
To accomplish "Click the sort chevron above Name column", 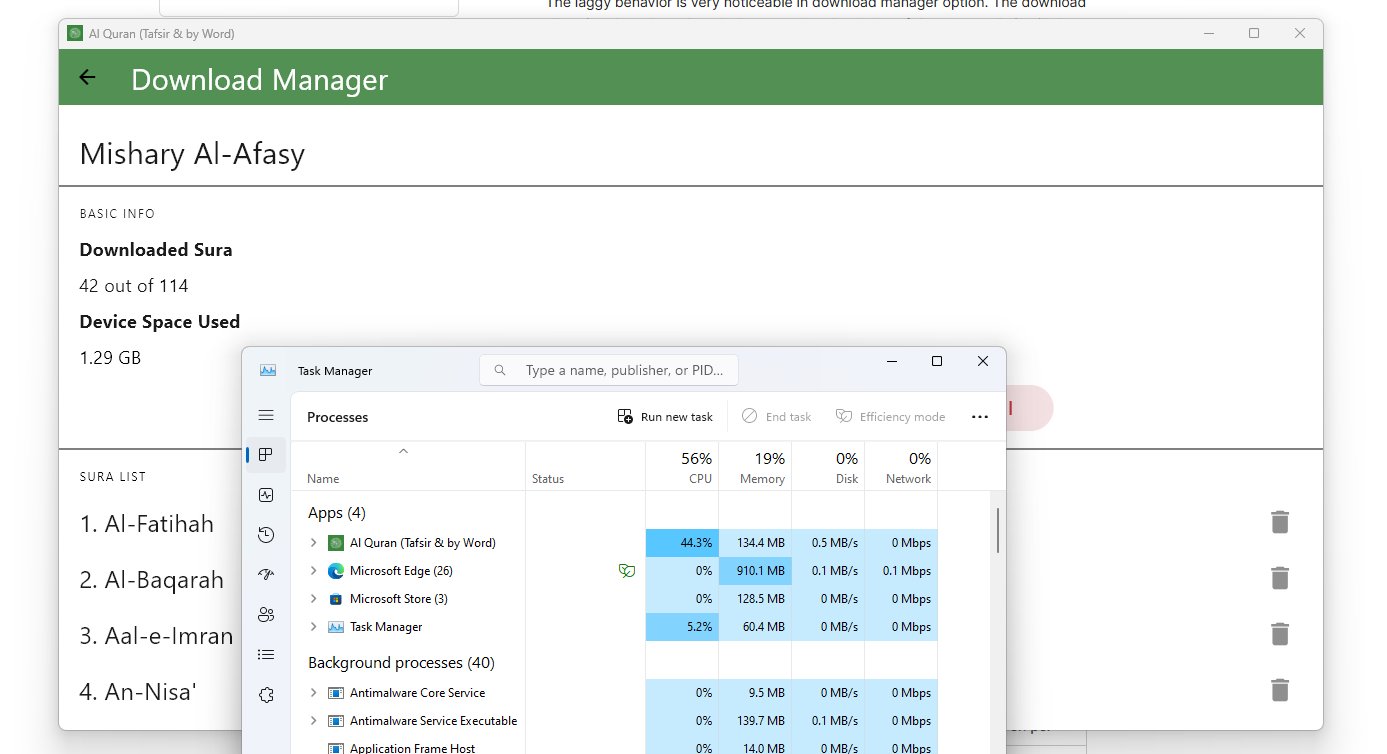I will [403, 451].
